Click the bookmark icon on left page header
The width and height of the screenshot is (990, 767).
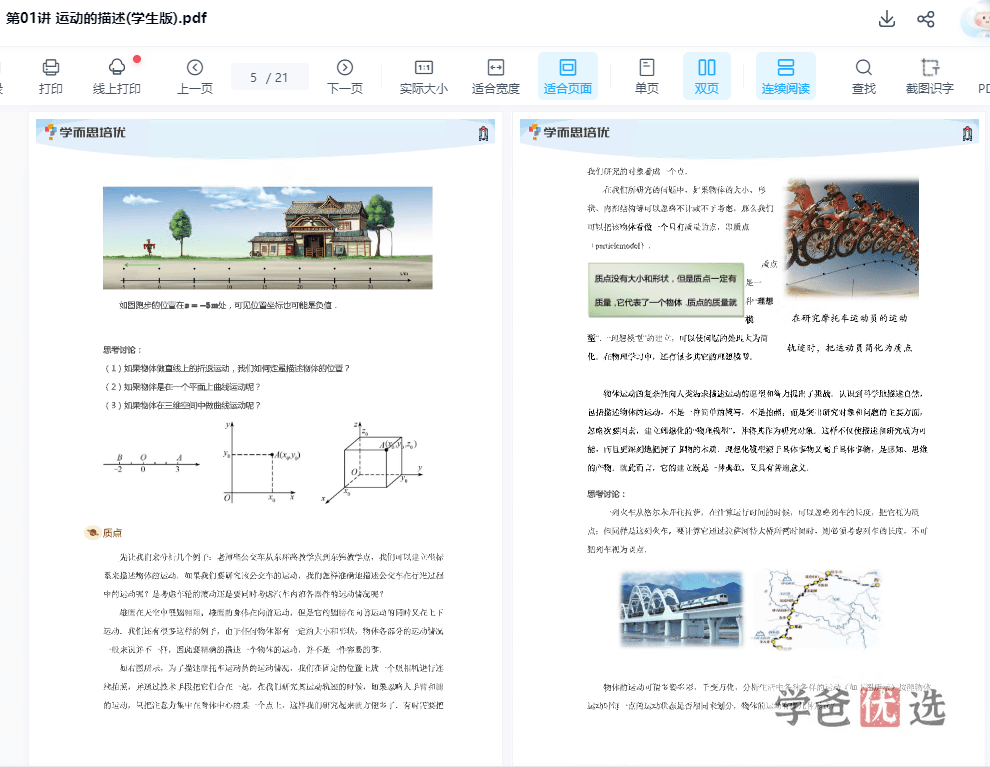point(484,133)
